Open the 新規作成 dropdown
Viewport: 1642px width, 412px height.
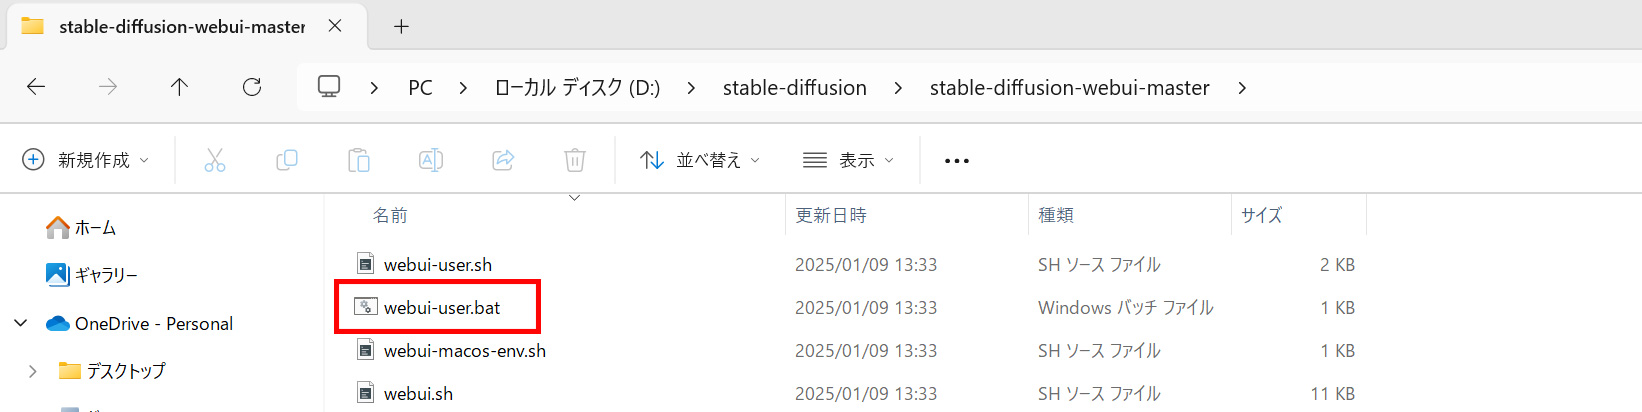86,160
